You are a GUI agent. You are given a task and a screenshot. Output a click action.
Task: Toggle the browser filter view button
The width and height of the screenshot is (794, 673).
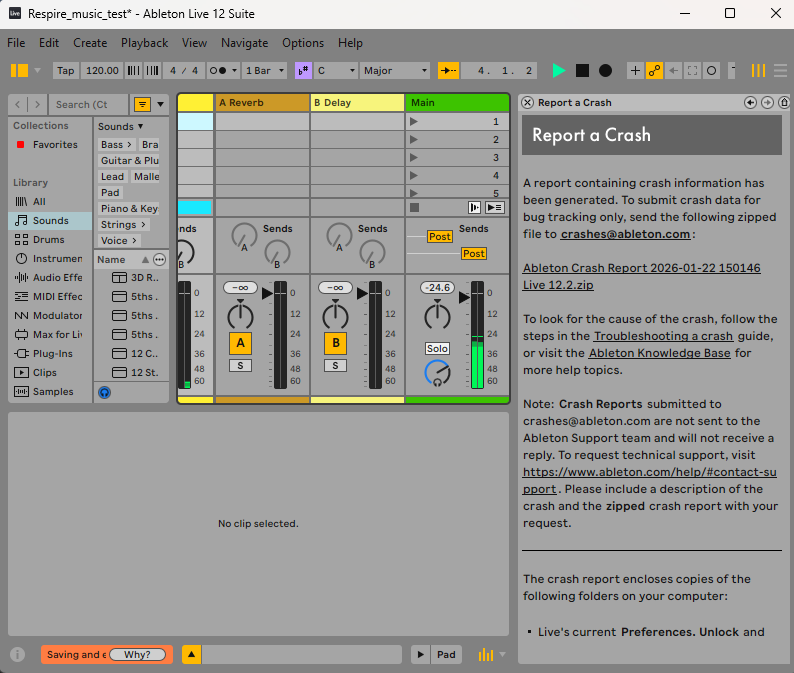[x=142, y=104]
